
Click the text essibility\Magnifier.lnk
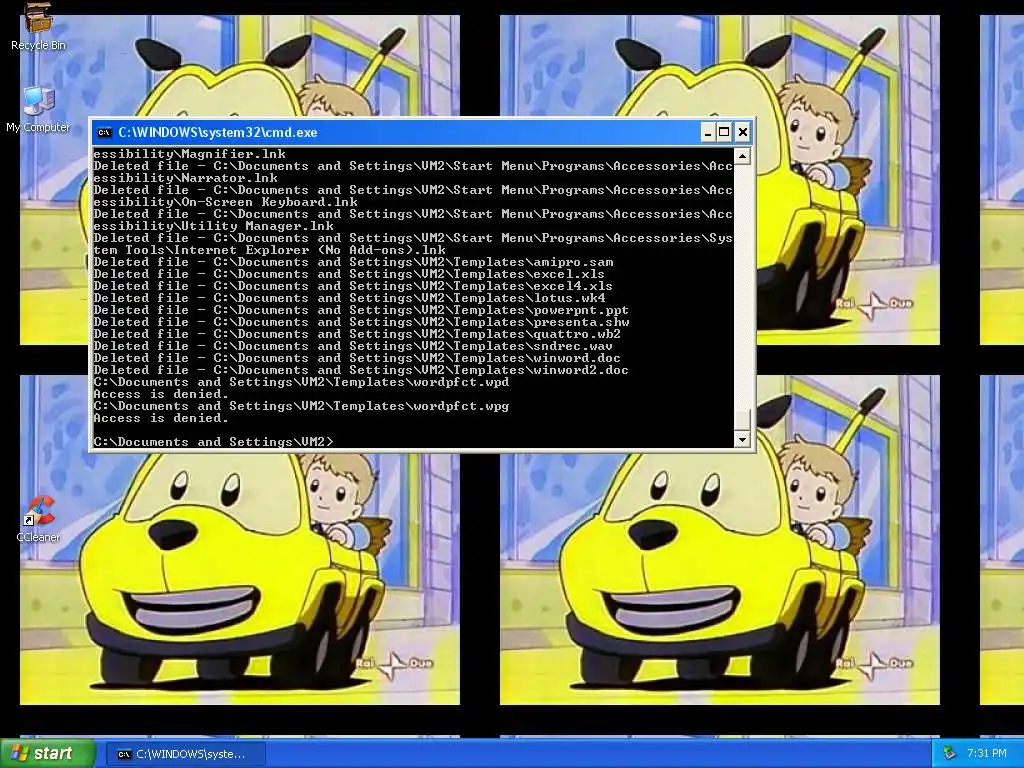189,154
